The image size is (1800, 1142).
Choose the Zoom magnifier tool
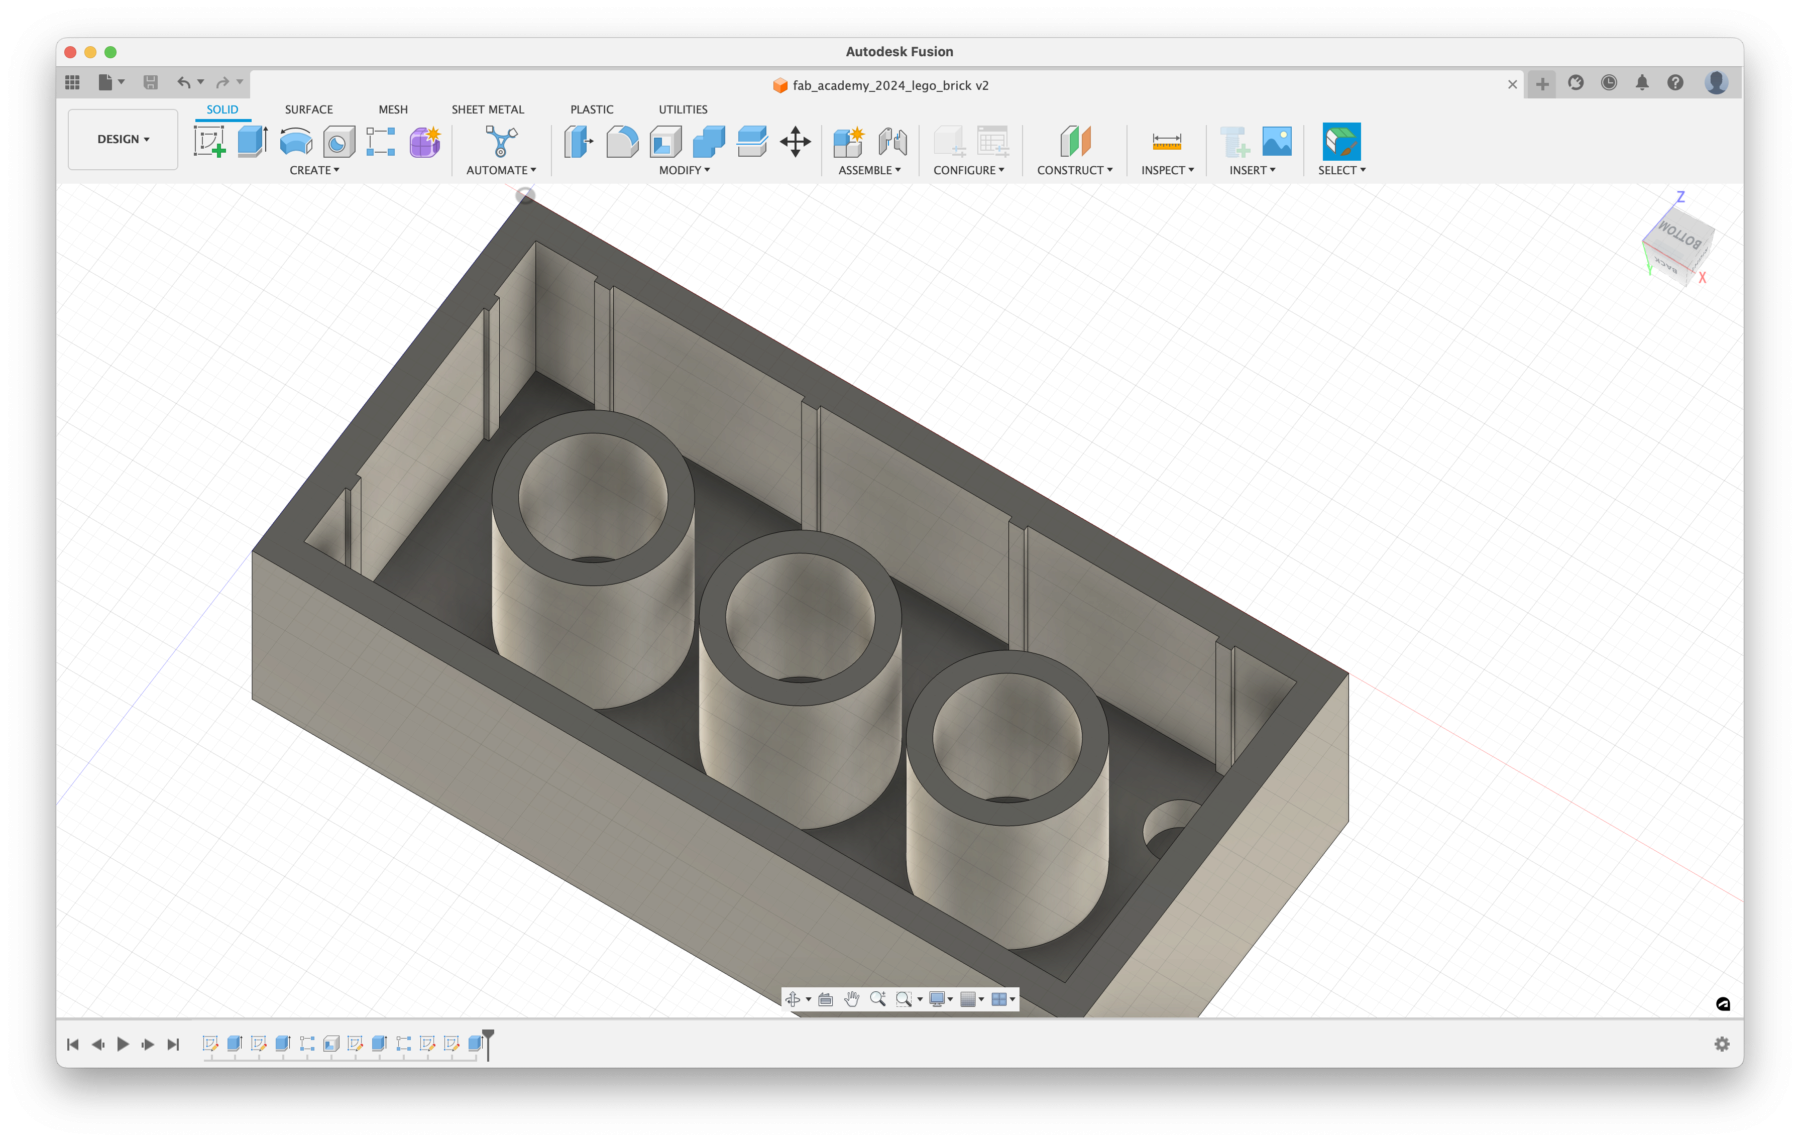click(878, 999)
